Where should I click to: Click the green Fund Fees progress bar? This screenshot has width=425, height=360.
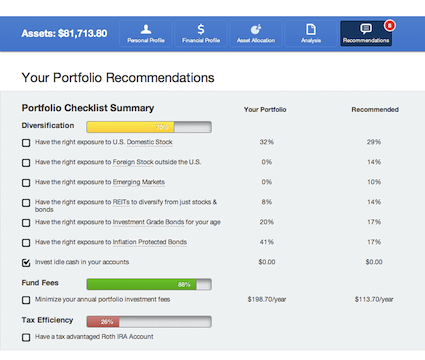coord(149,284)
